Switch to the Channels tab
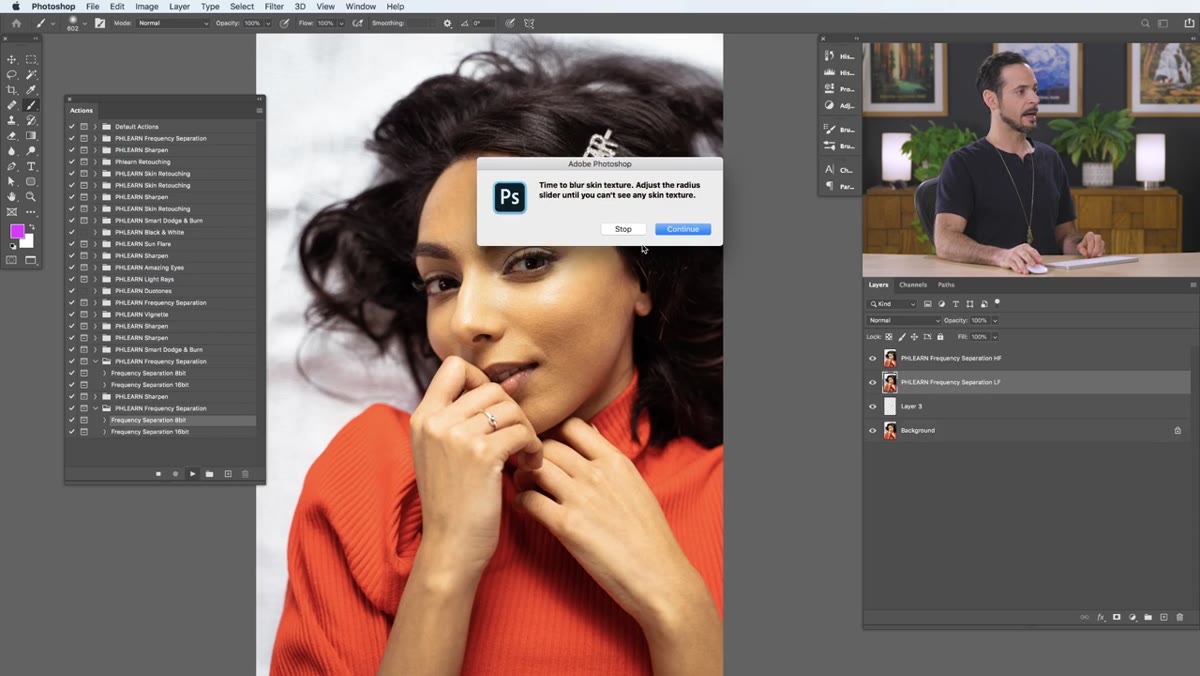Viewport: 1200px width, 676px height. click(x=913, y=285)
